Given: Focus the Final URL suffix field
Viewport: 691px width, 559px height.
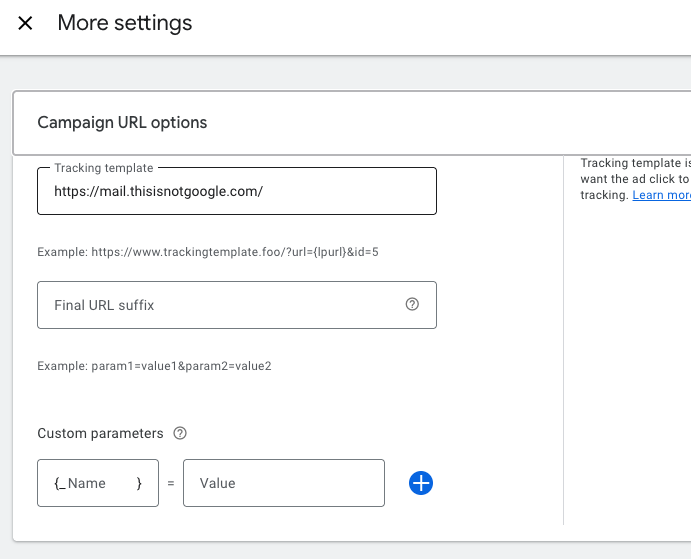Looking at the screenshot, I should coord(220,305).
